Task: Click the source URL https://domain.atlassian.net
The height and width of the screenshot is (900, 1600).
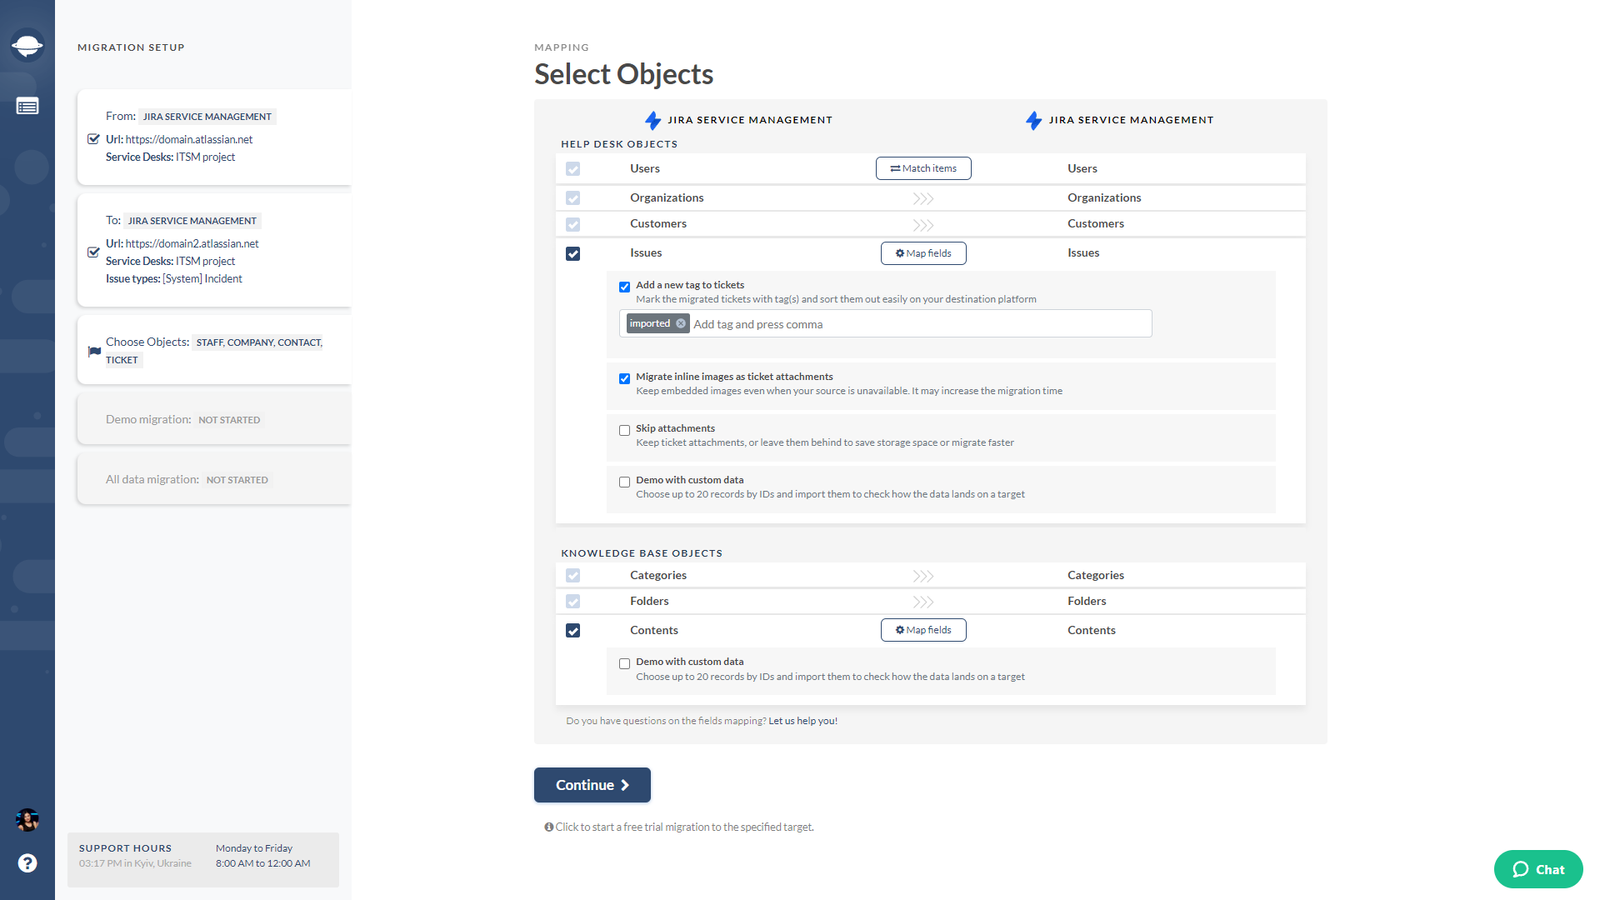Action: pyautogui.click(x=189, y=139)
